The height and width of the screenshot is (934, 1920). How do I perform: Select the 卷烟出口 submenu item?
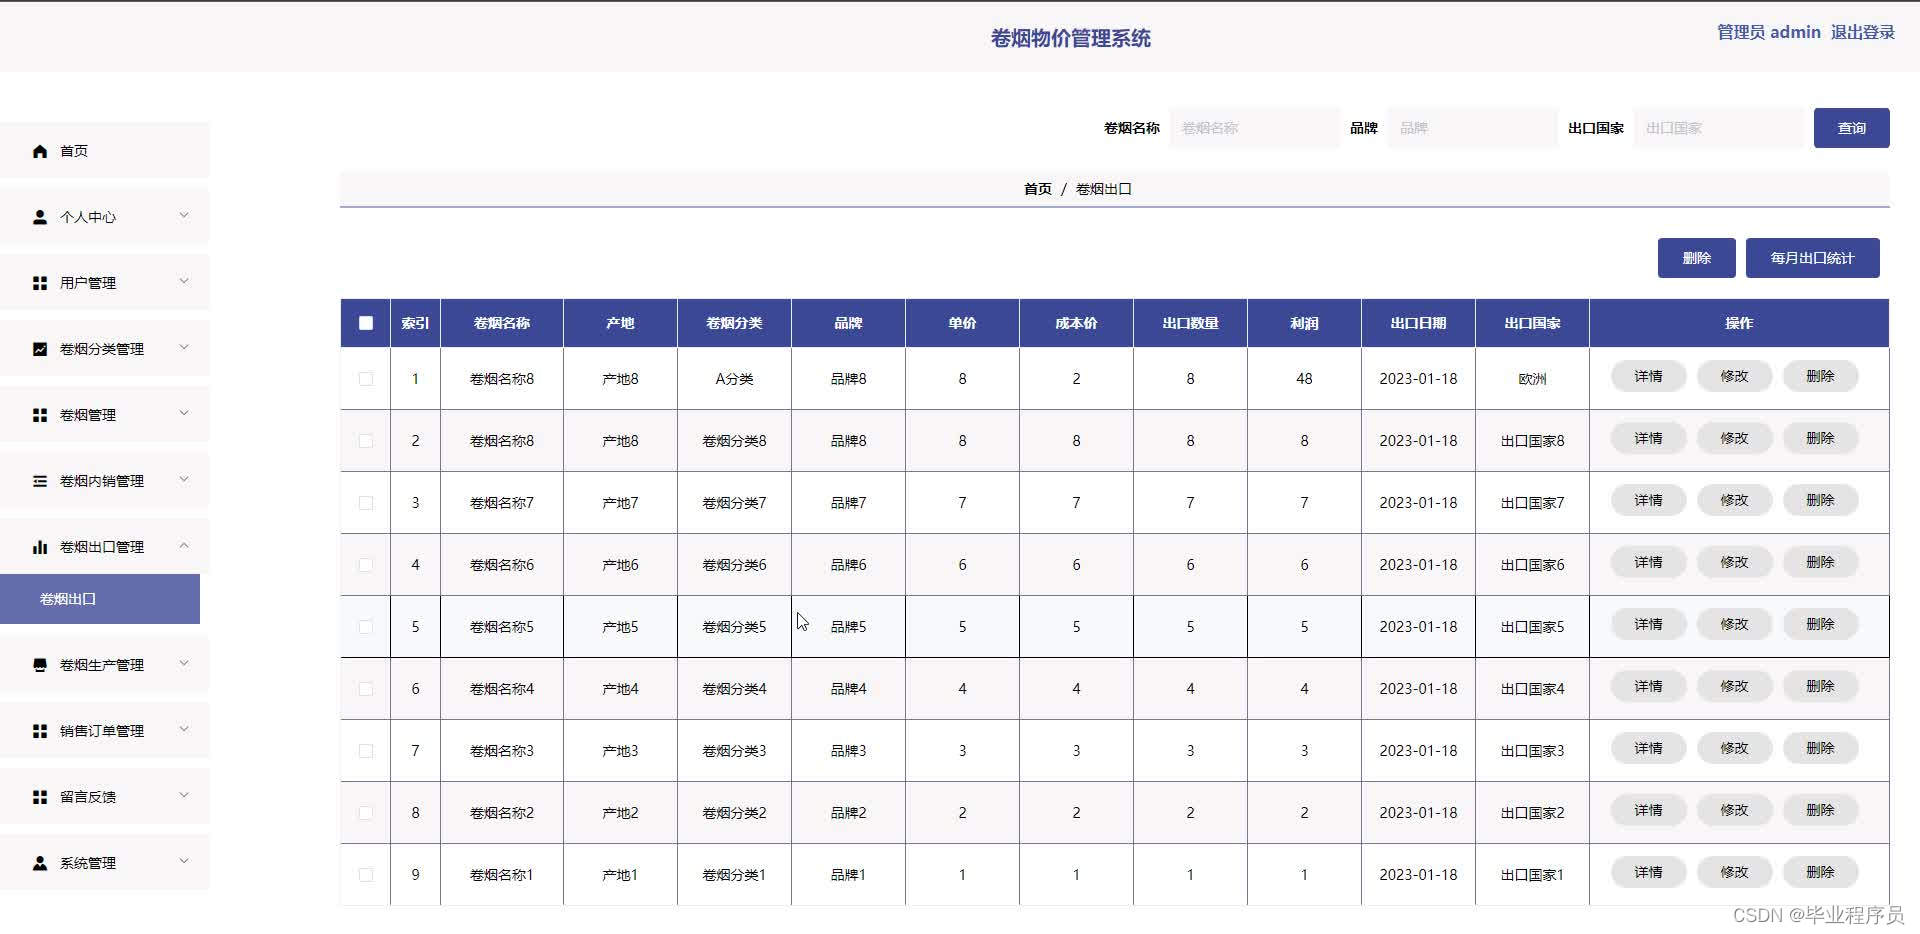(x=100, y=599)
